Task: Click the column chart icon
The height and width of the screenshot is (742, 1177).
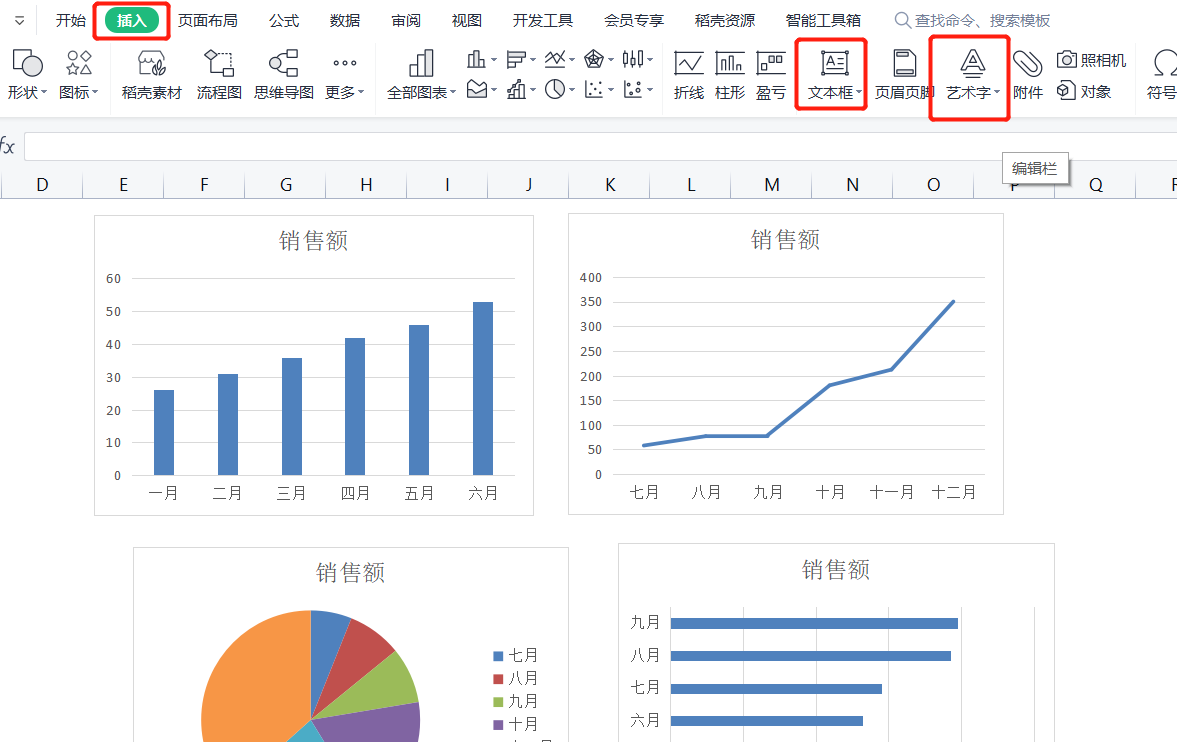Action: pyautogui.click(x=476, y=59)
